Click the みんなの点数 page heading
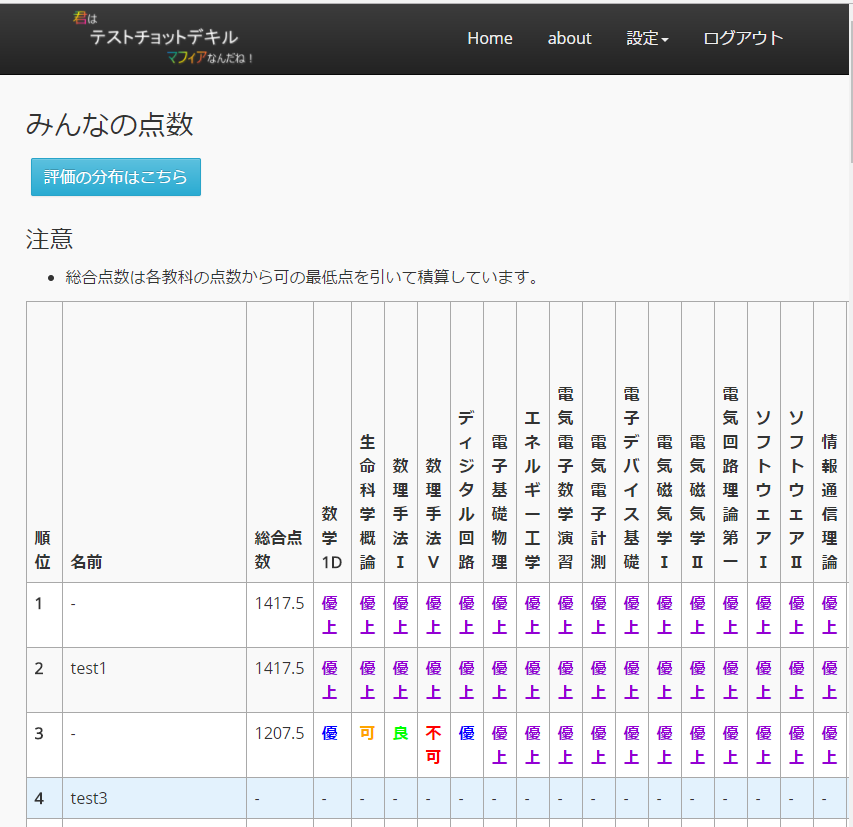853x827 pixels. click(109, 125)
